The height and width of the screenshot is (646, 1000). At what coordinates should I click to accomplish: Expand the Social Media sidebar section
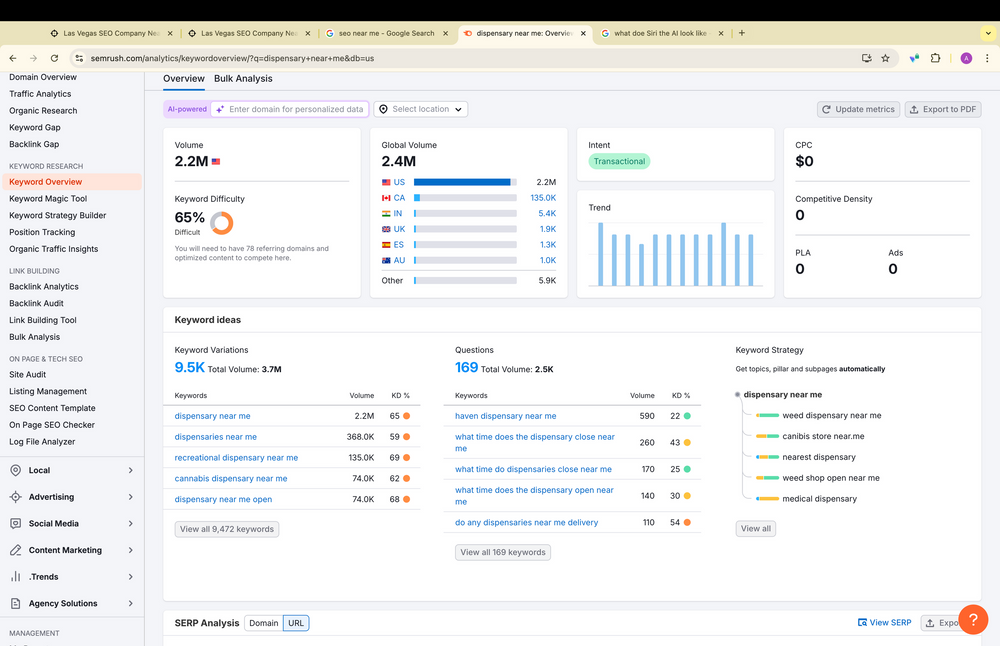click(x=130, y=524)
